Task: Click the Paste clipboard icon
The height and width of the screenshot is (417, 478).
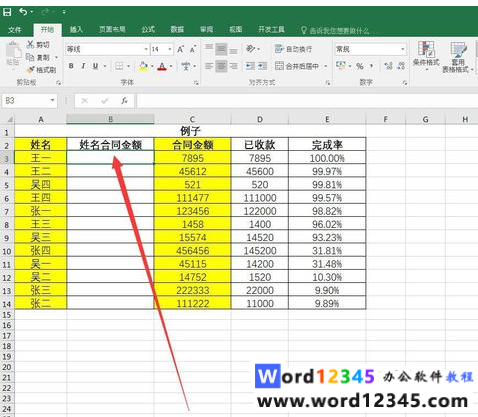Action: (13, 50)
